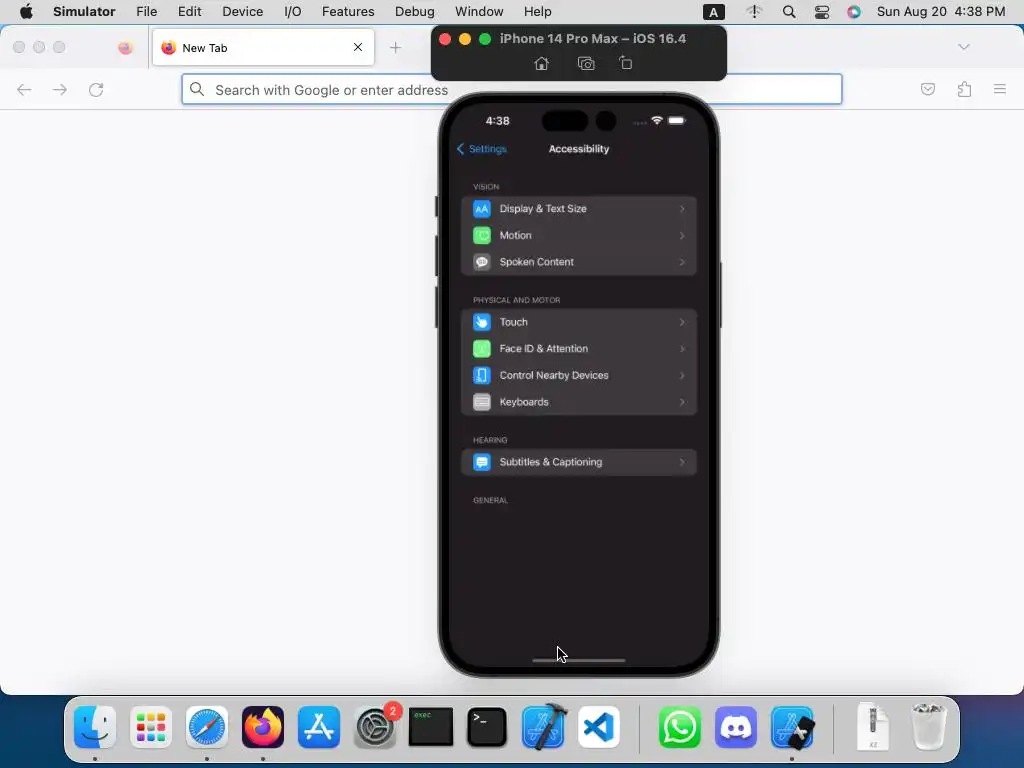This screenshot has height=768, width=1024.
Task: Expand Motion row chevron
Action: (x=682, y=236)
